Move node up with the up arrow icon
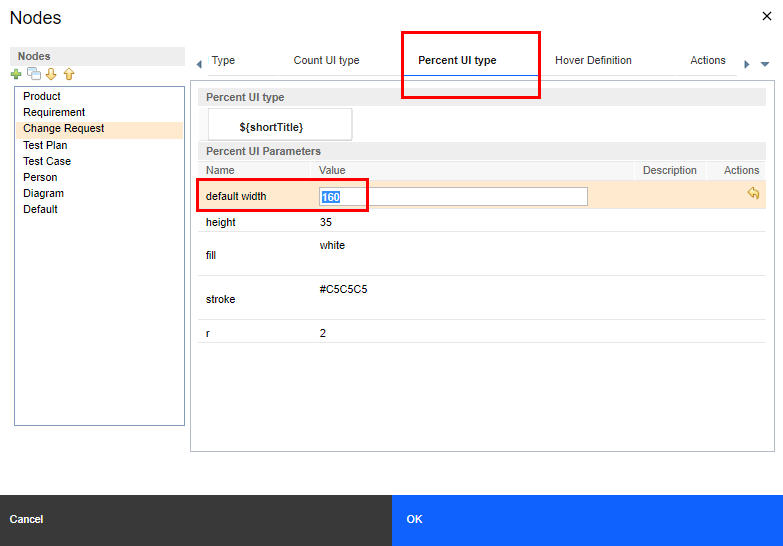Viewport: 783px width, 546px height. pos(68,75)
